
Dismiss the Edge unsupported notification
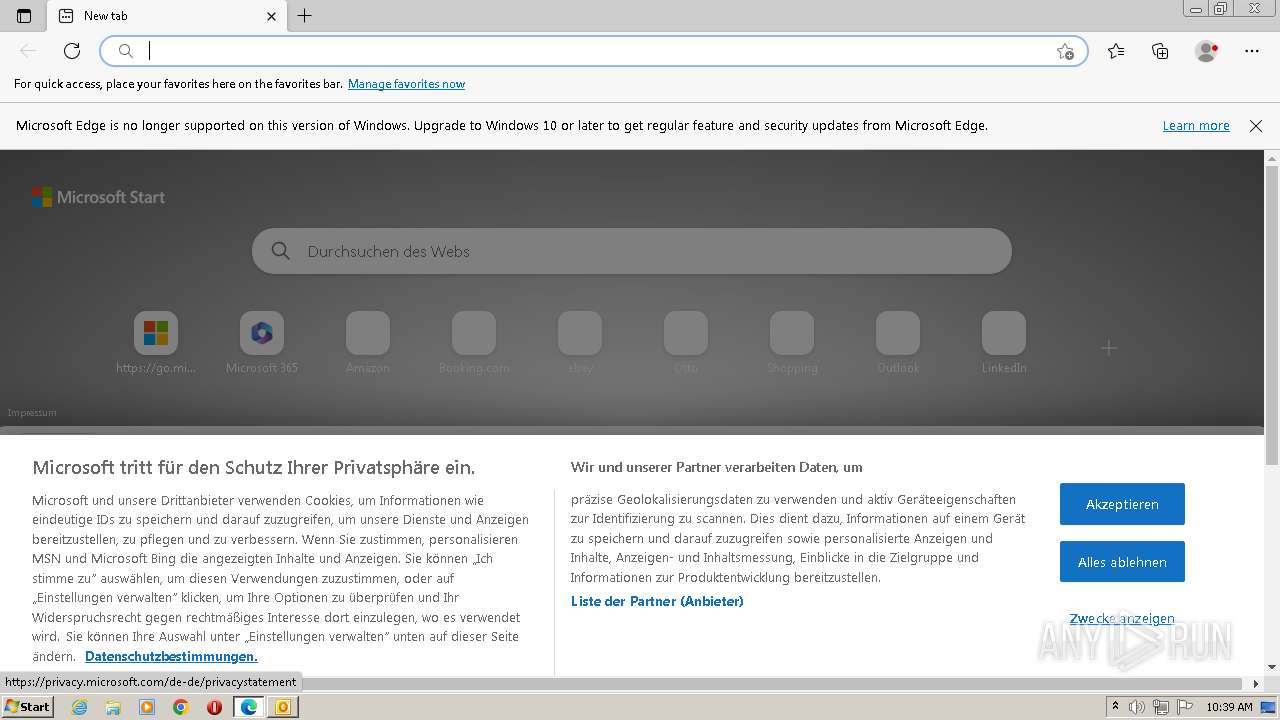tap(1256, 126)
